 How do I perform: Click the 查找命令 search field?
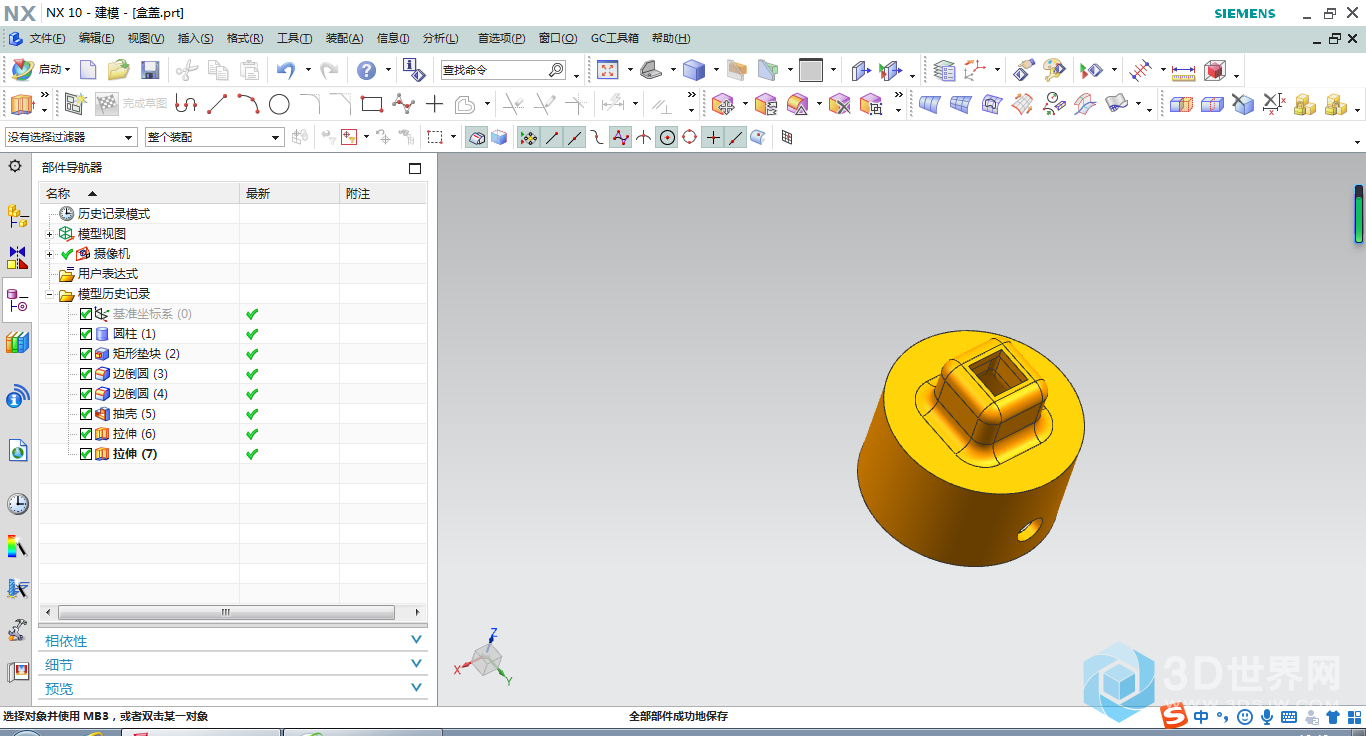504,70
